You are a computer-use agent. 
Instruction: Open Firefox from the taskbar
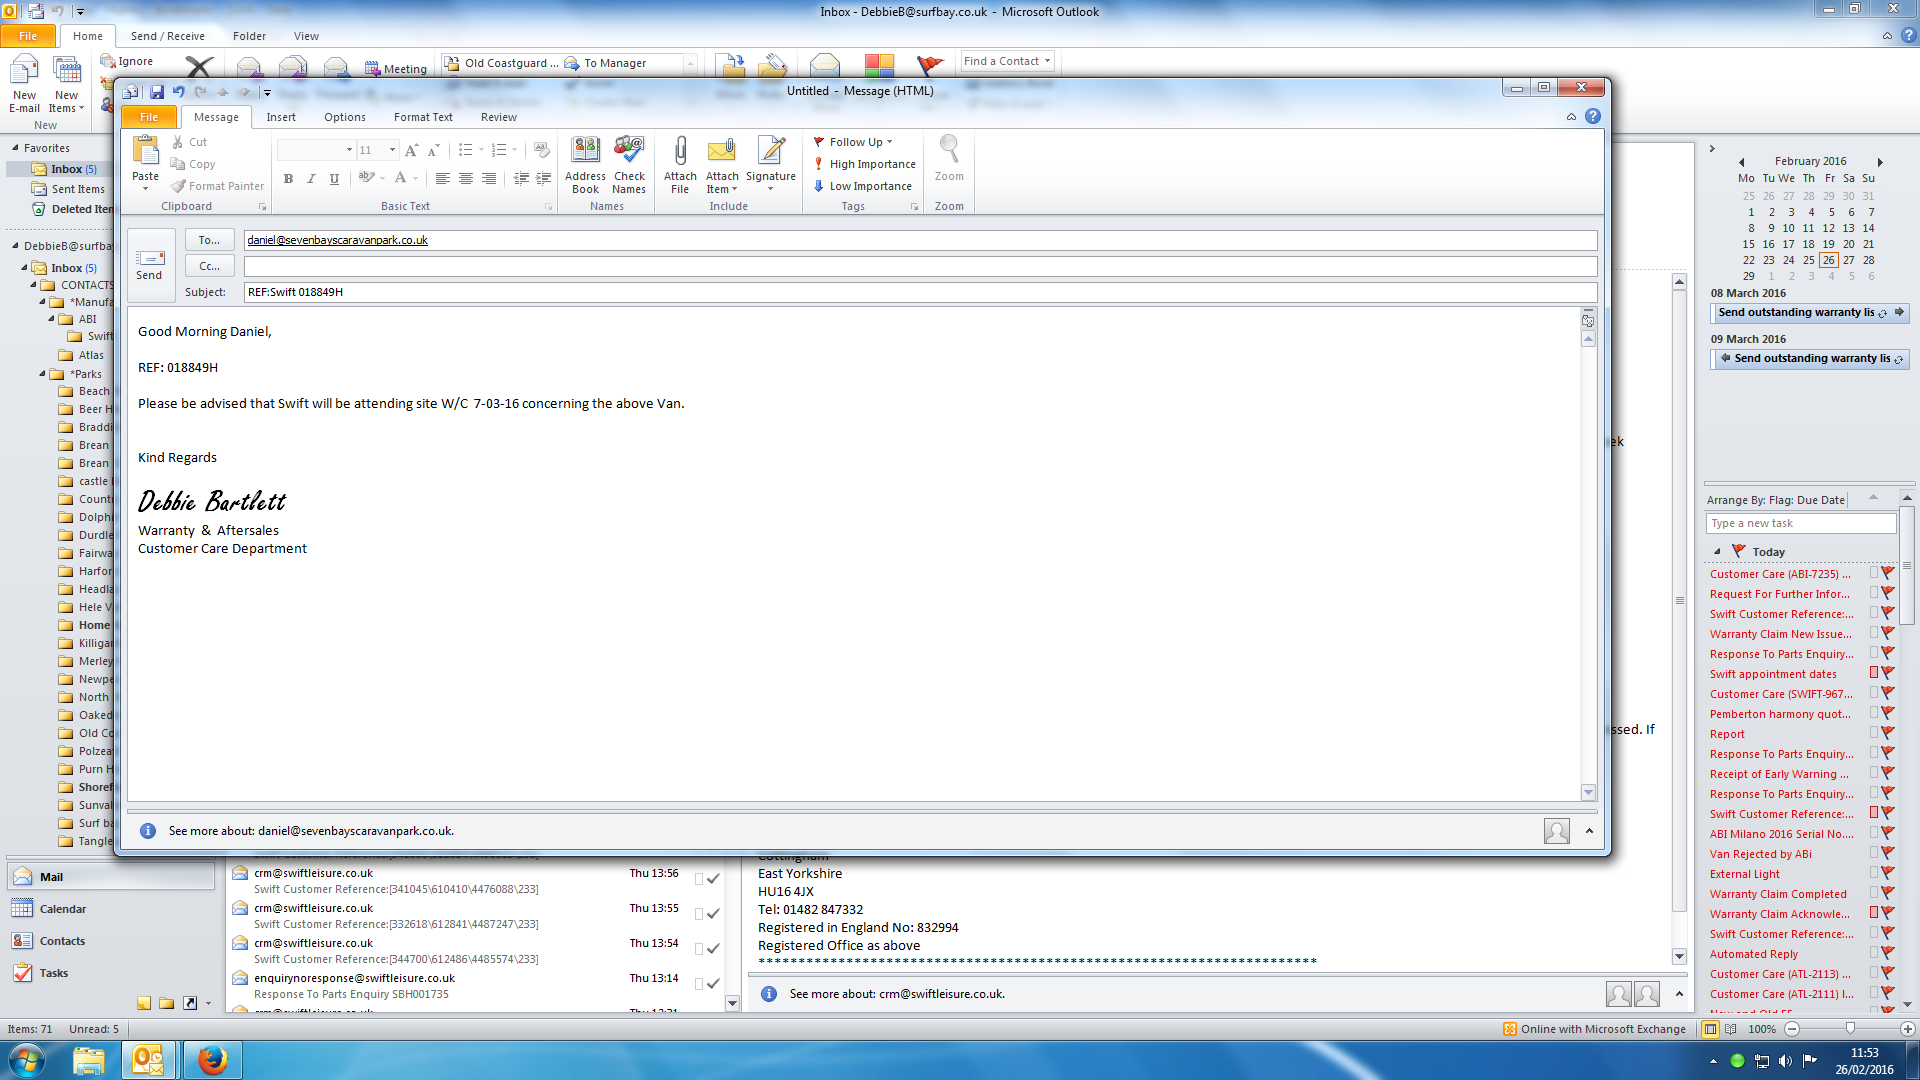[x=211, y=1060]
